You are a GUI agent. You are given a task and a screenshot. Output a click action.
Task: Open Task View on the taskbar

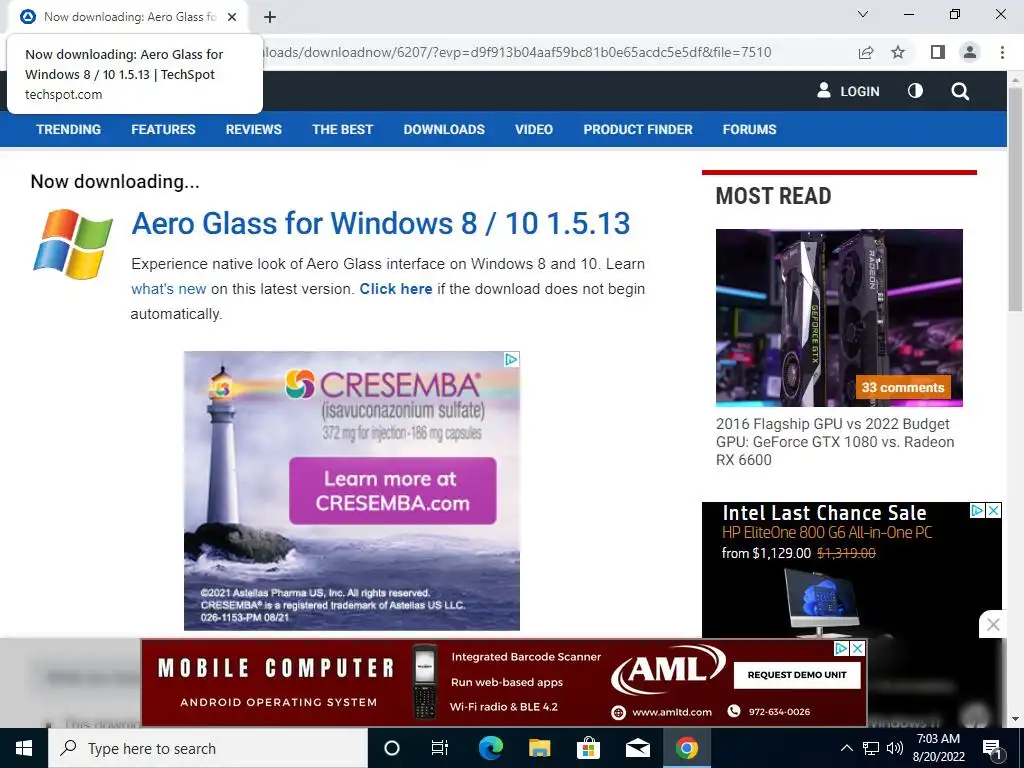(440, 748)
